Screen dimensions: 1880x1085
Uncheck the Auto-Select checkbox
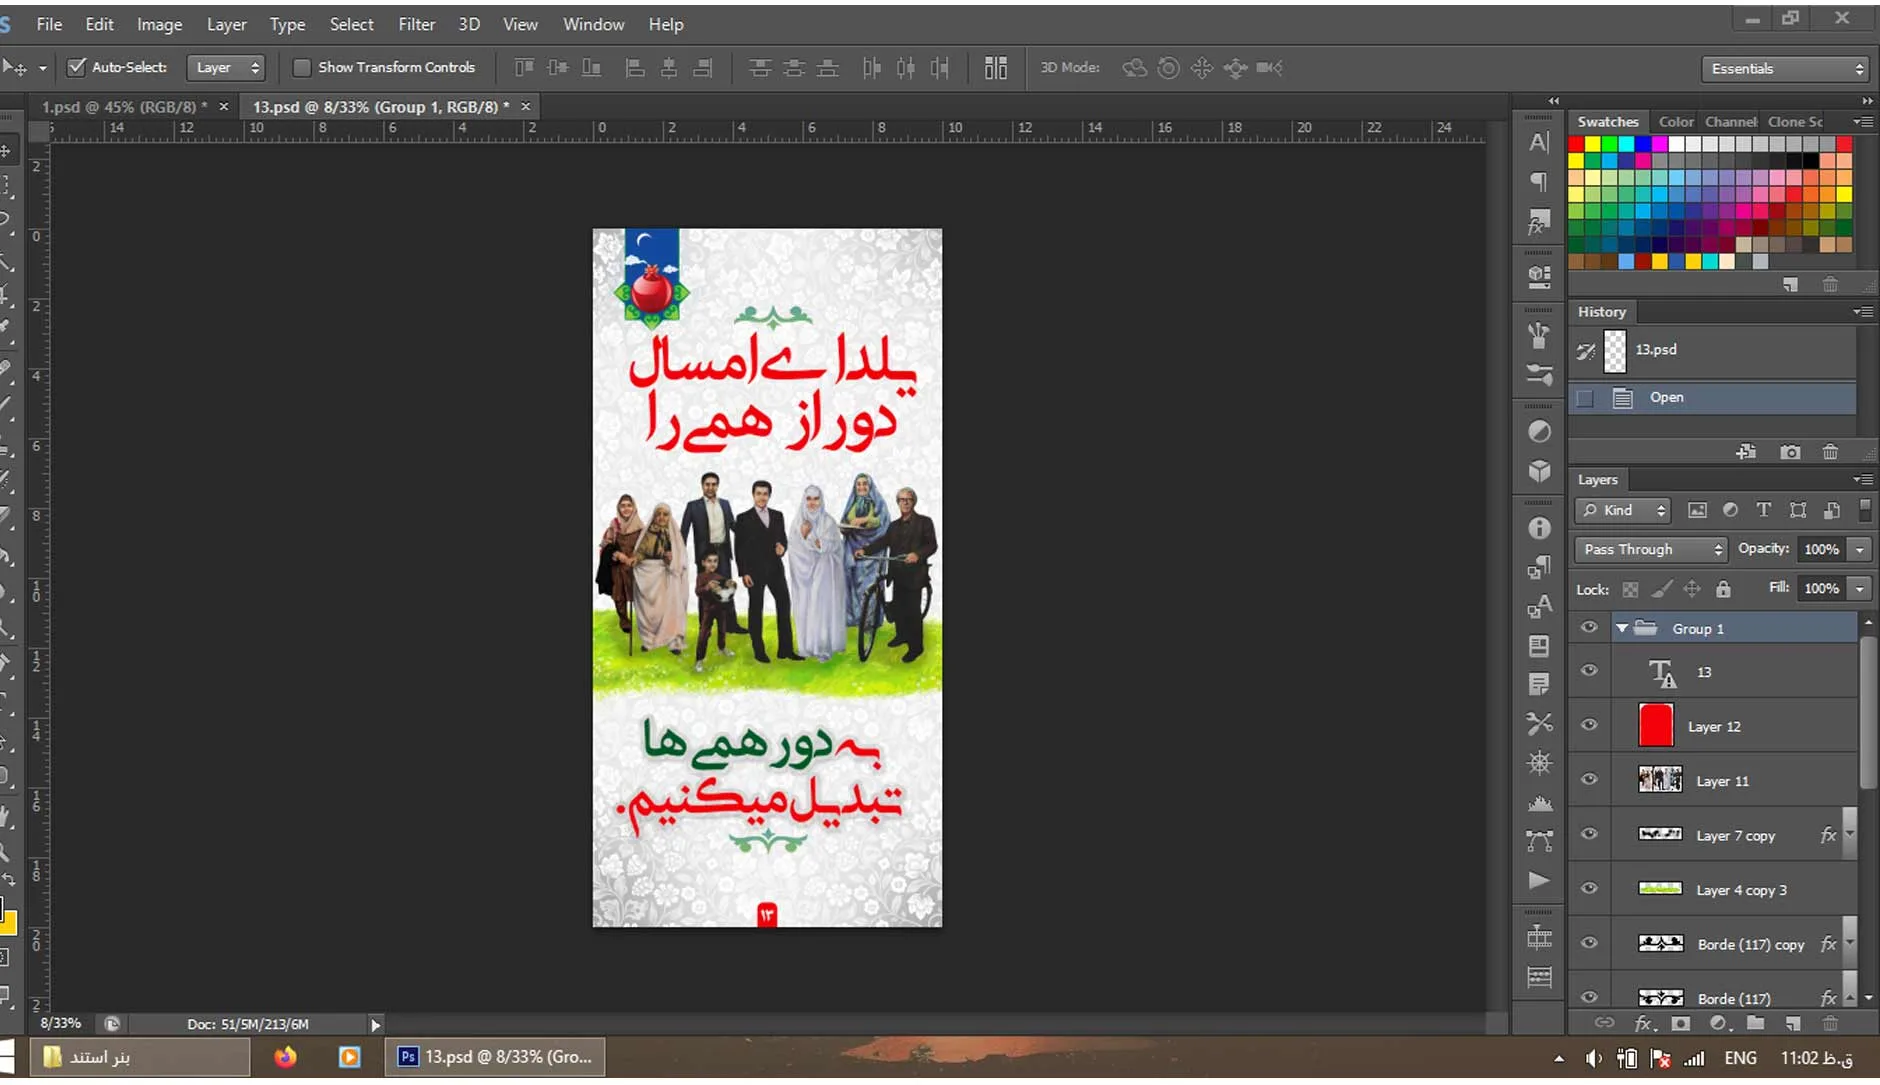[x=76, y=67]
